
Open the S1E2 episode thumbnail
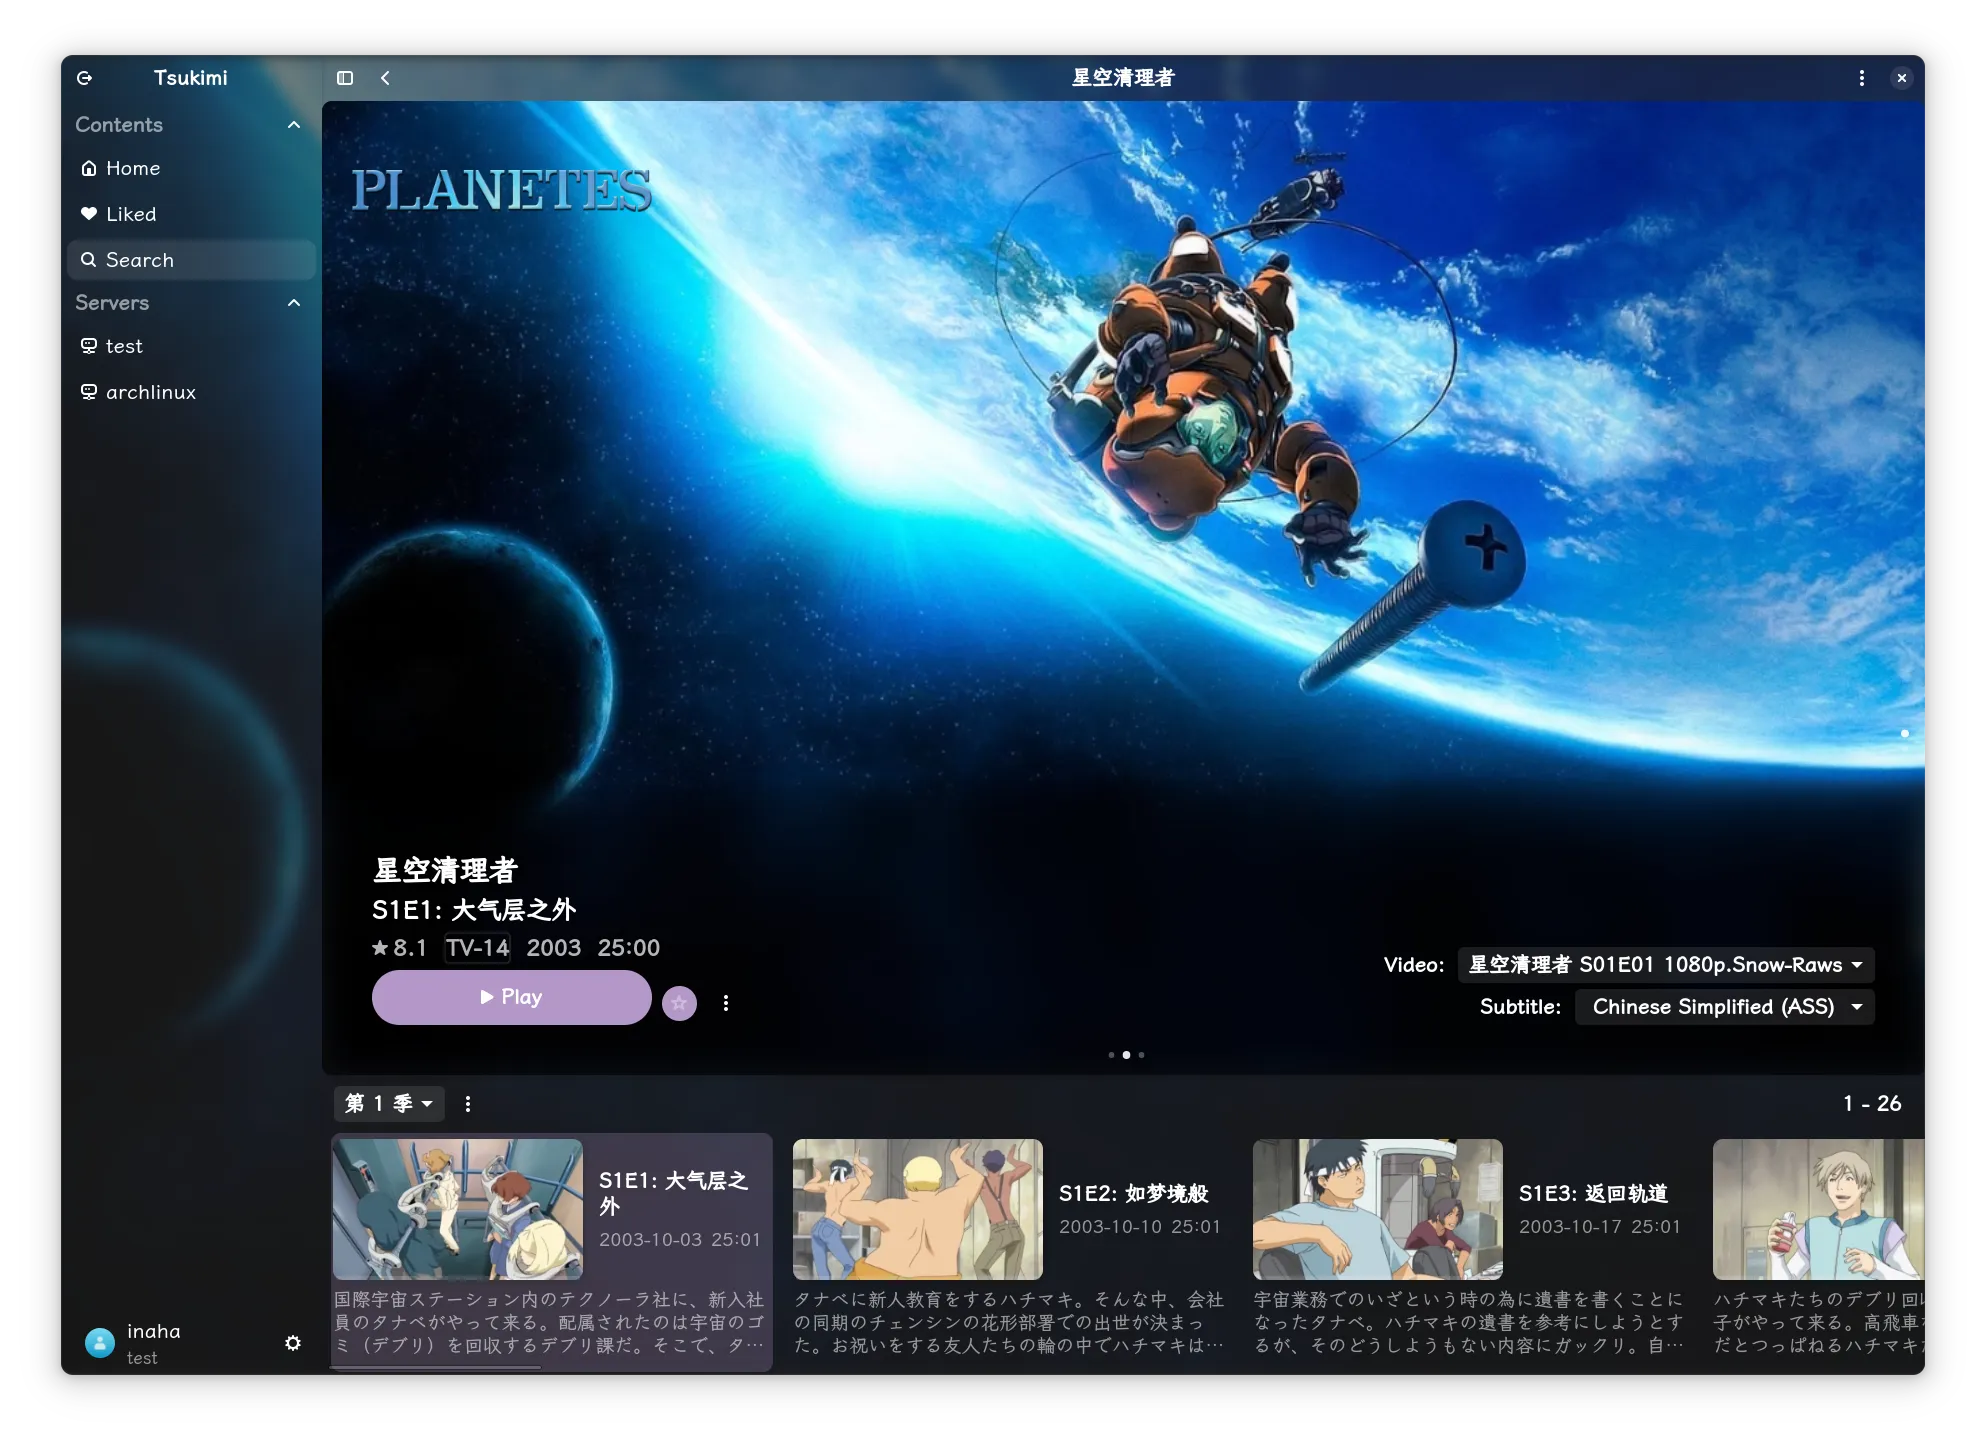(917, 1209)
